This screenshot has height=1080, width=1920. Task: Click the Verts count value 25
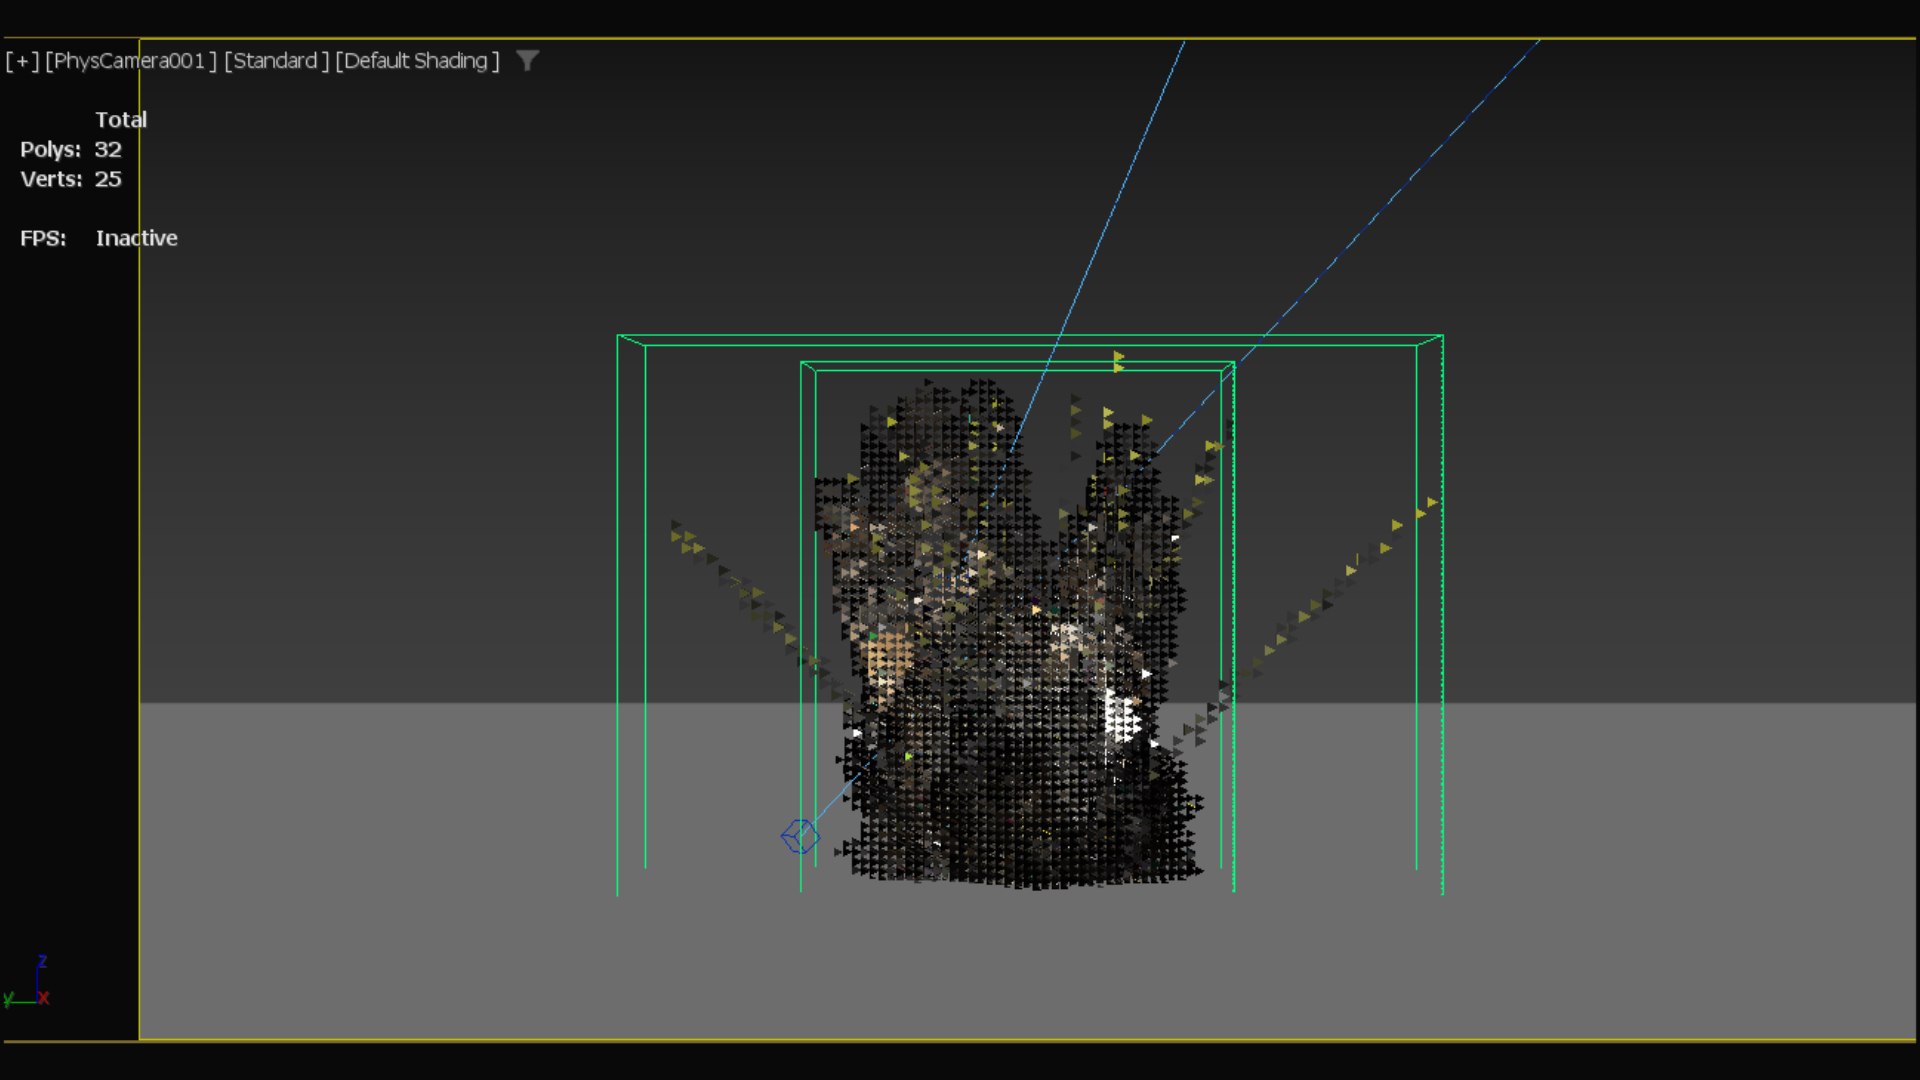click(108, 179)
